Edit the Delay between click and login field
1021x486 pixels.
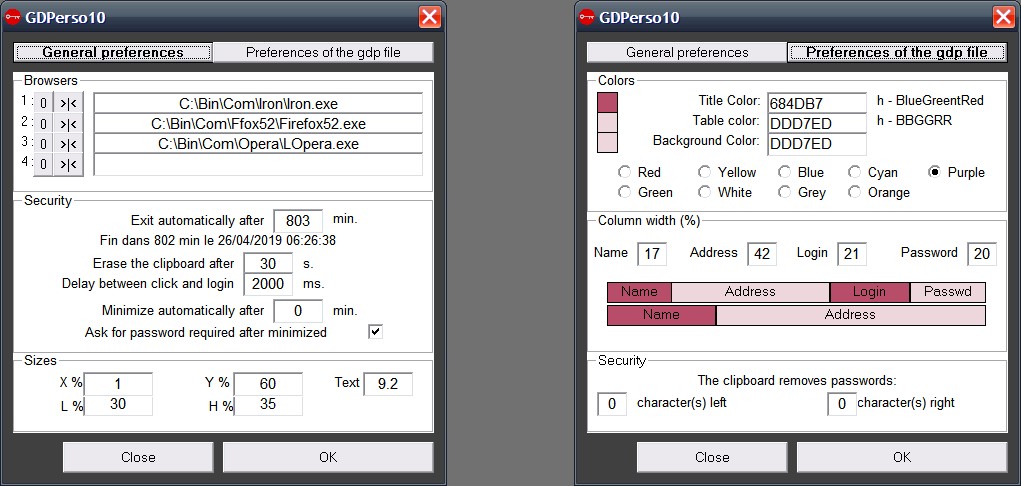click(268, 284)
